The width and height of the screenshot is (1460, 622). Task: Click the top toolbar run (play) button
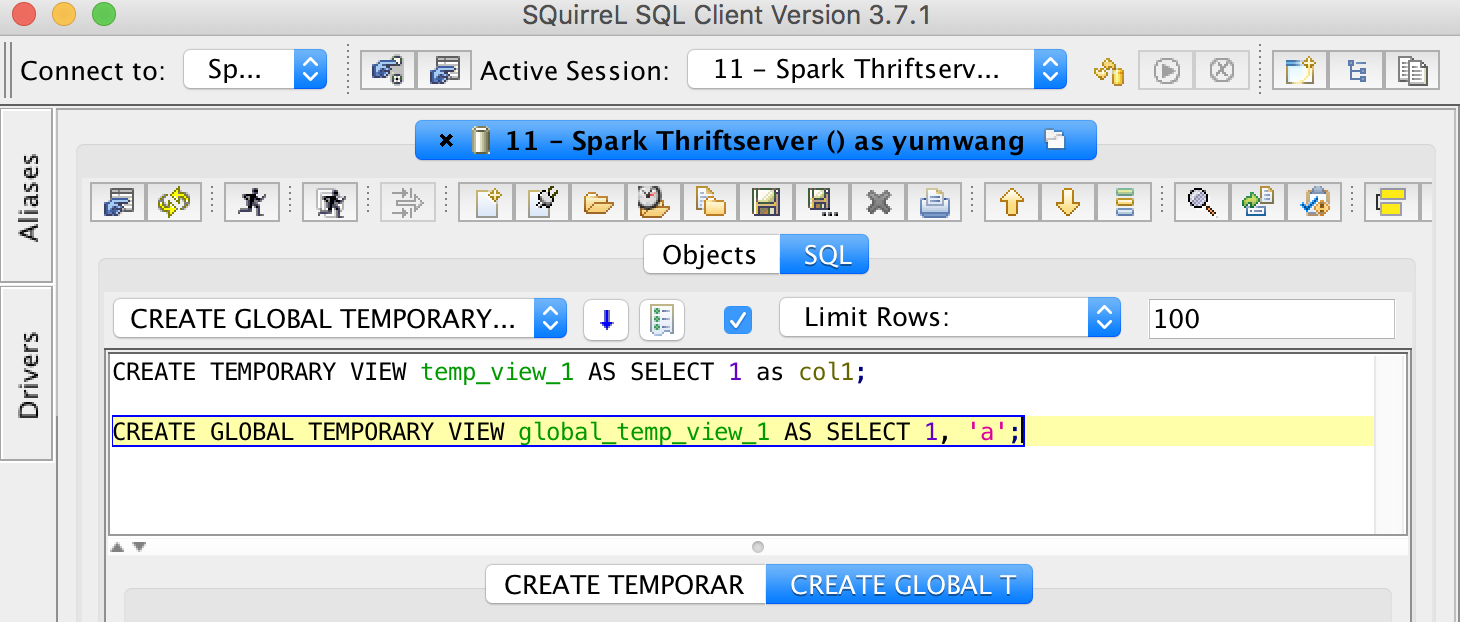1166,71
